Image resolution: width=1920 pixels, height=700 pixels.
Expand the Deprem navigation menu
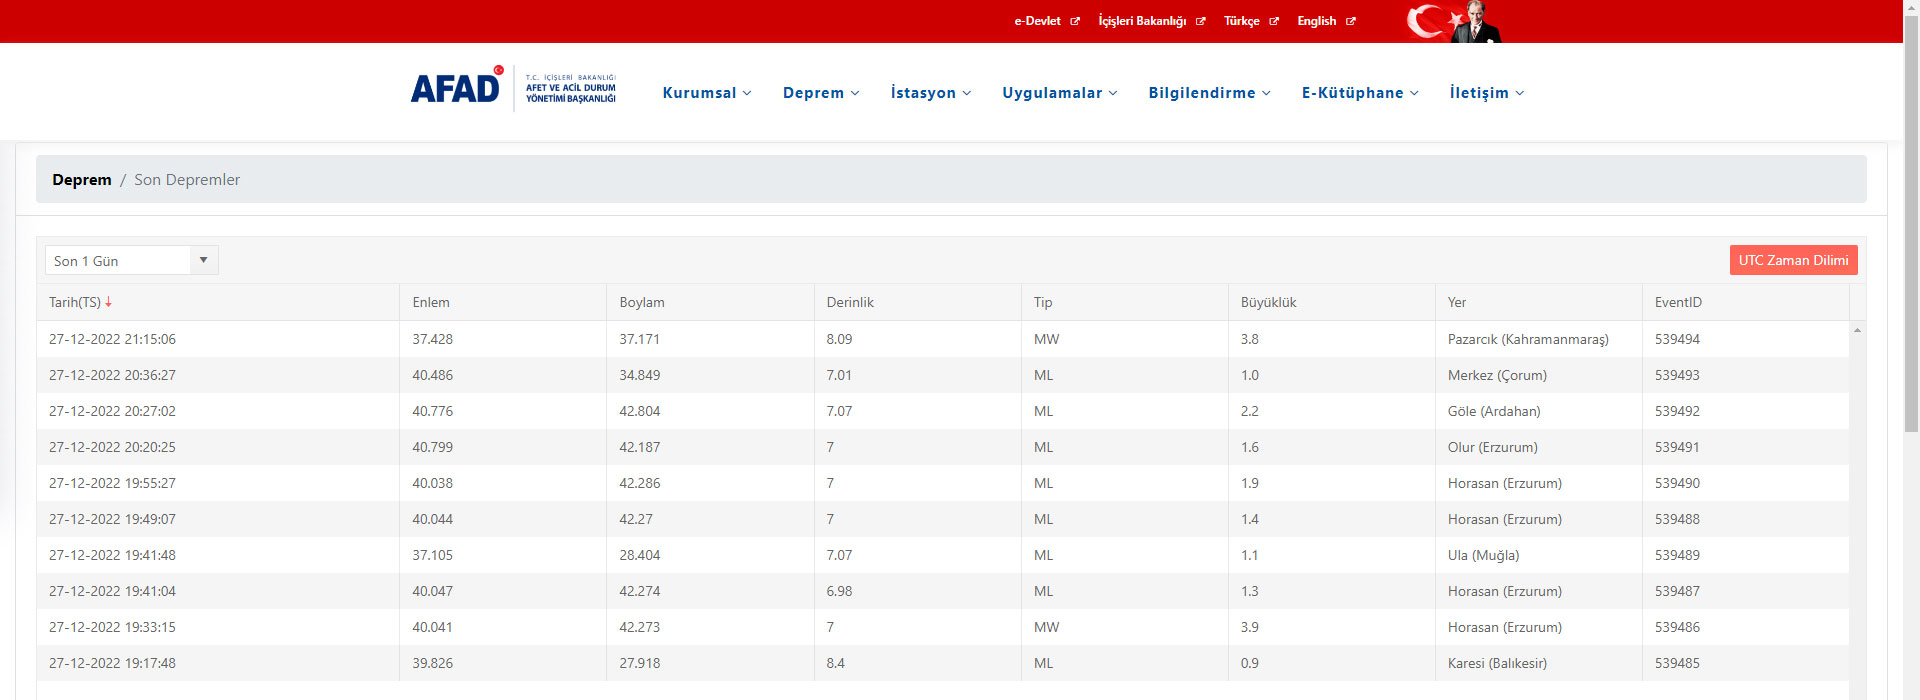tap(820, 93)
